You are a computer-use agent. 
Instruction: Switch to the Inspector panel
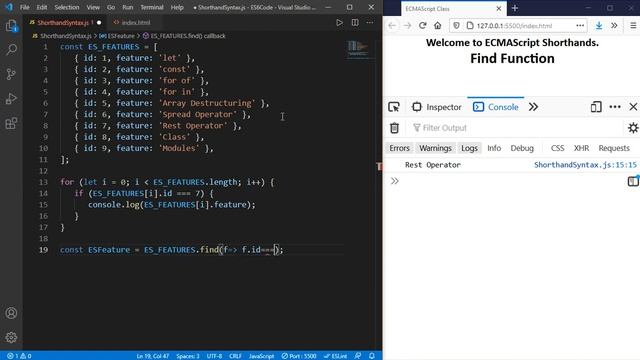437,107
